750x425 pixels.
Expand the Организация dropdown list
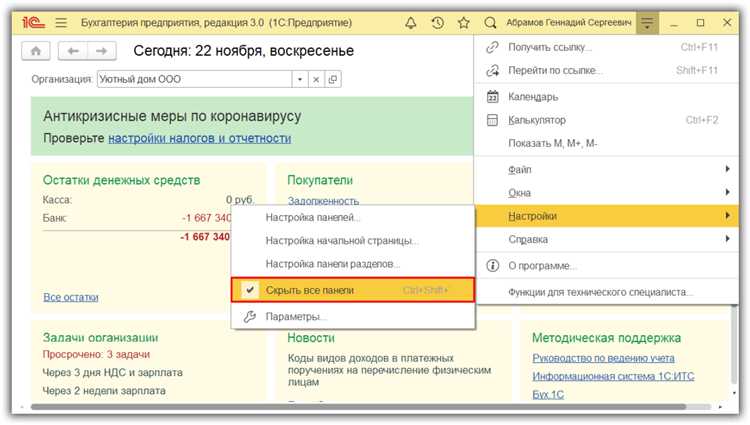(299, 78)
